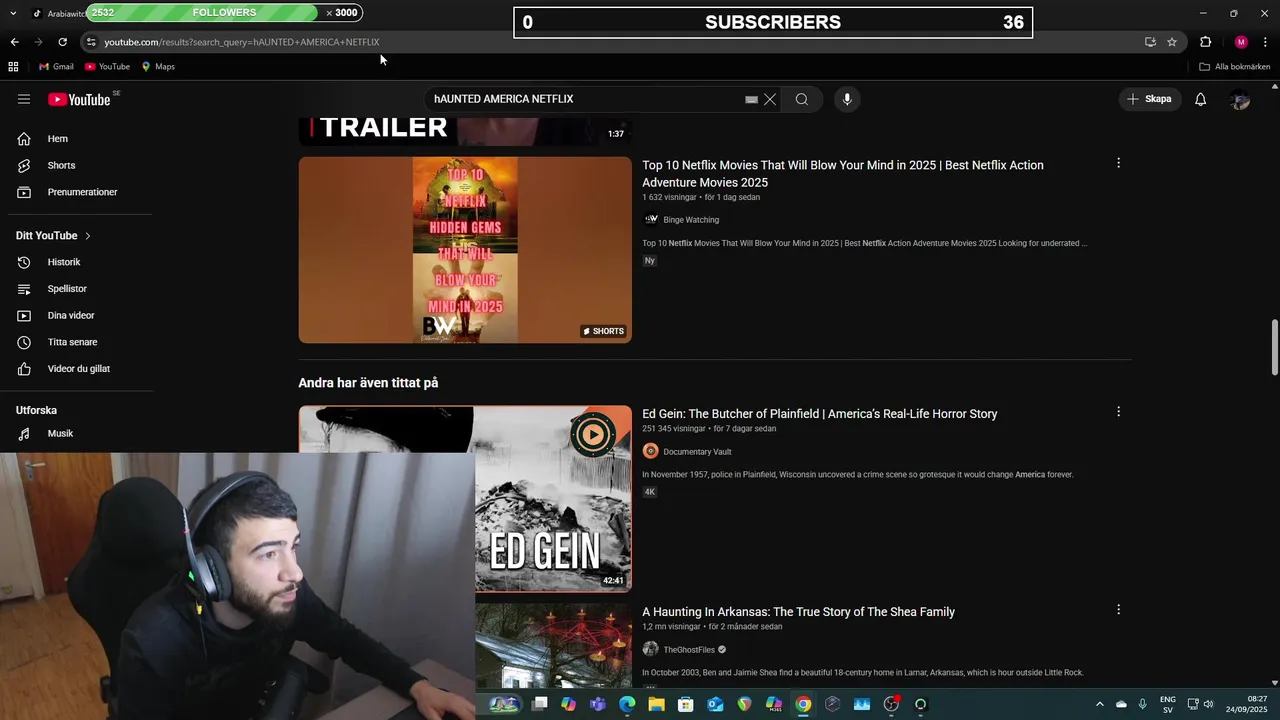Open the tab search dropdown arrow
Screen dimensions: 1280x720
click(13, 13)
